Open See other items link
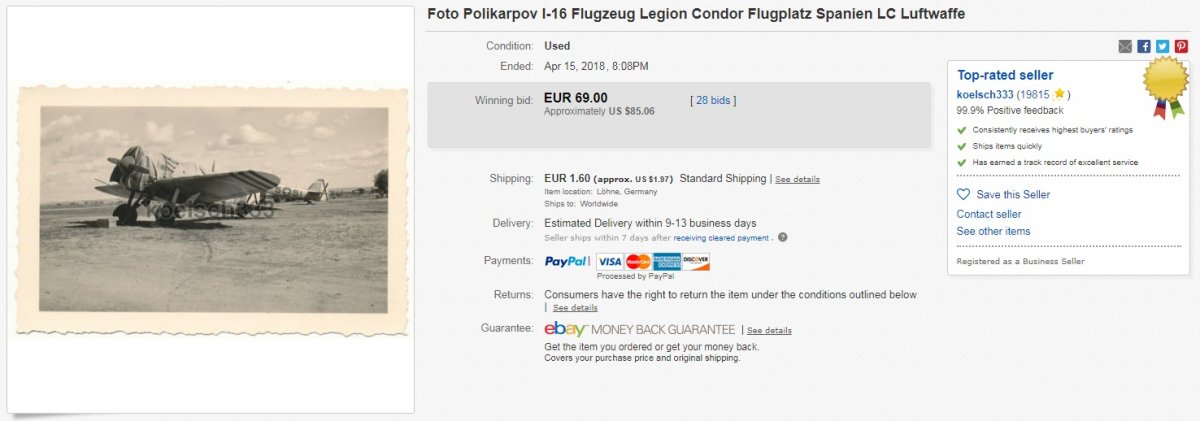This screenshot has width=1200, height=421. click(x=993, y=231)
